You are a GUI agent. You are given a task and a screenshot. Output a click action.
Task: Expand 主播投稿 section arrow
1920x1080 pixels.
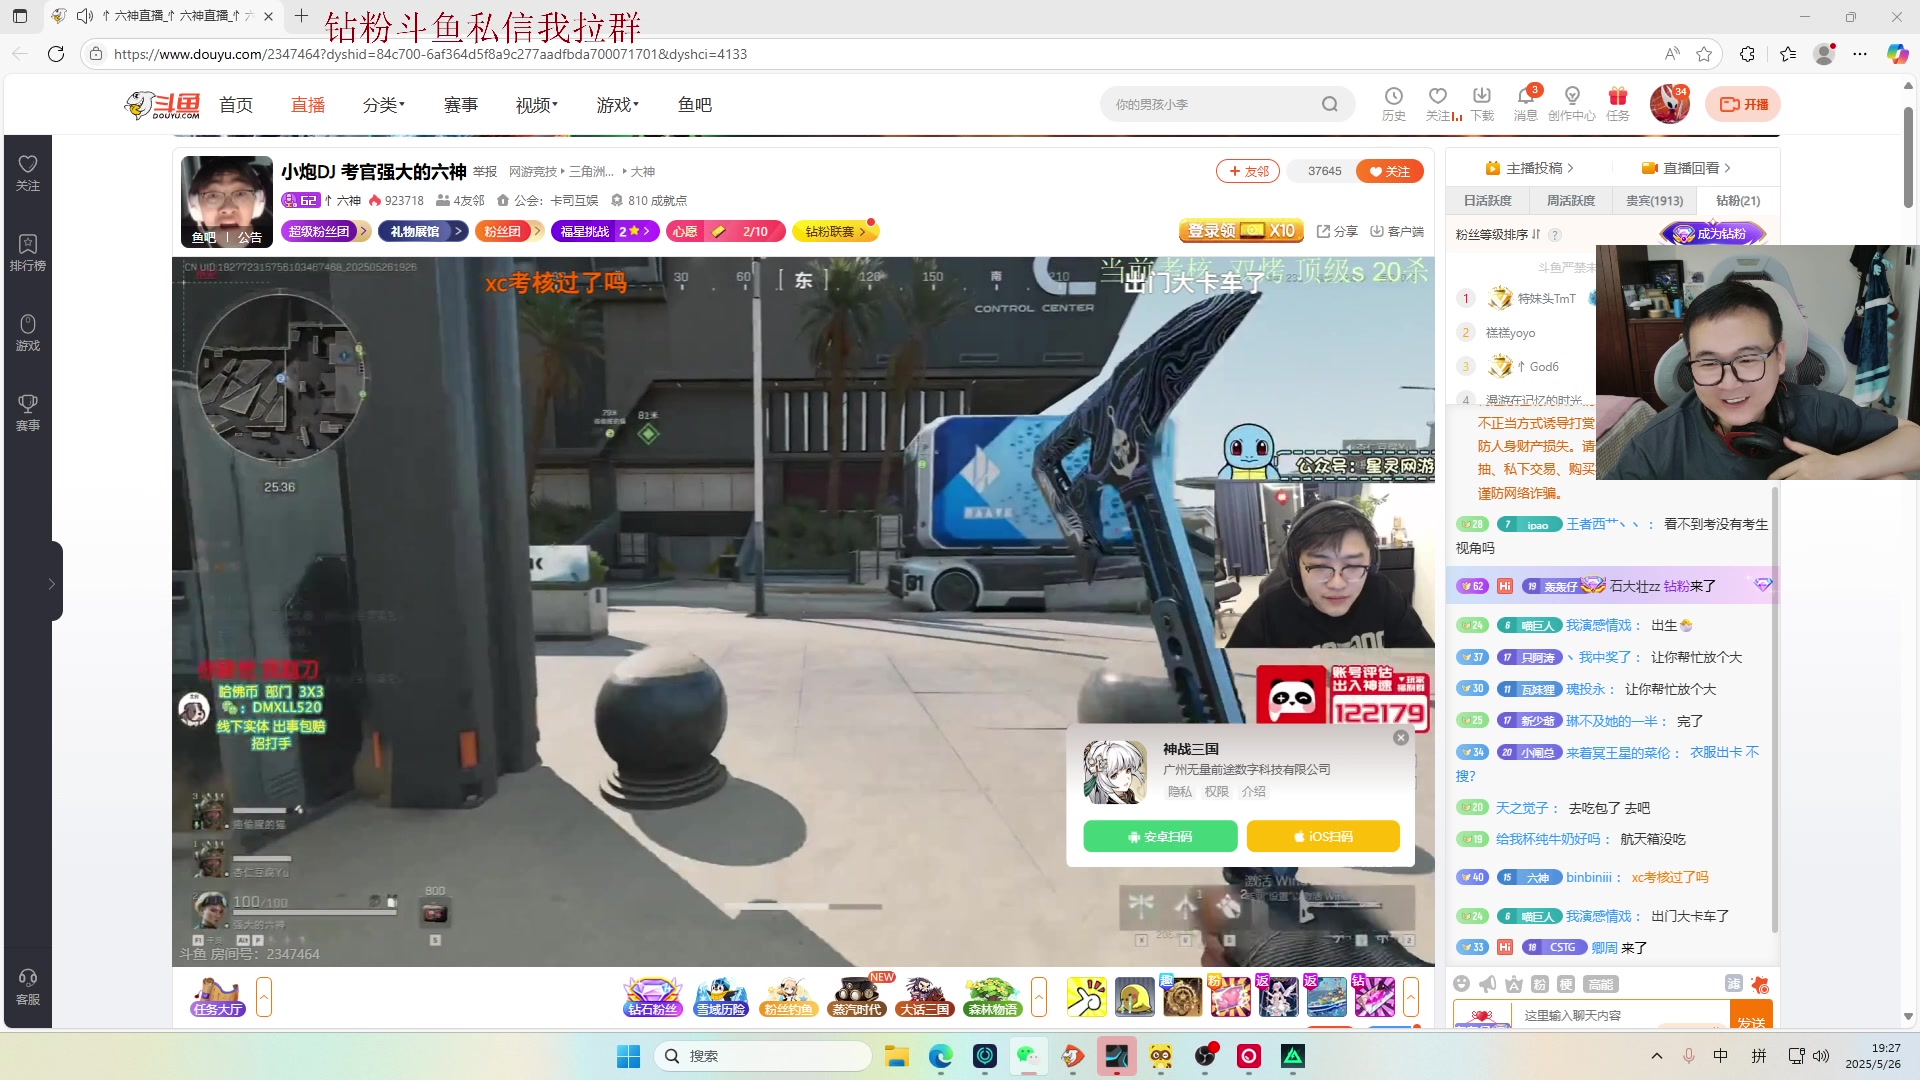(x=1571, y=168)
